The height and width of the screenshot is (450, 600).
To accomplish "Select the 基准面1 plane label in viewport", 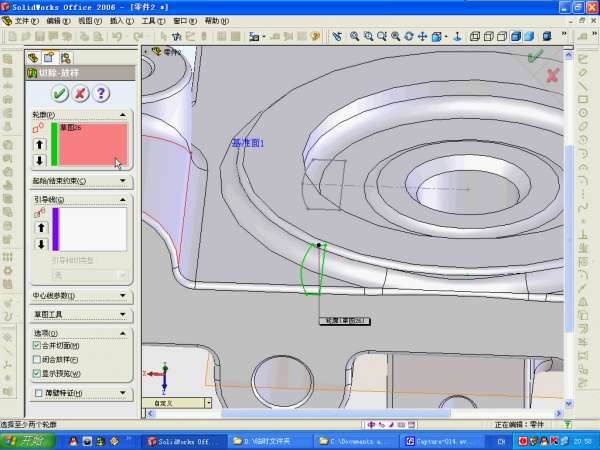I will [248, 143].
